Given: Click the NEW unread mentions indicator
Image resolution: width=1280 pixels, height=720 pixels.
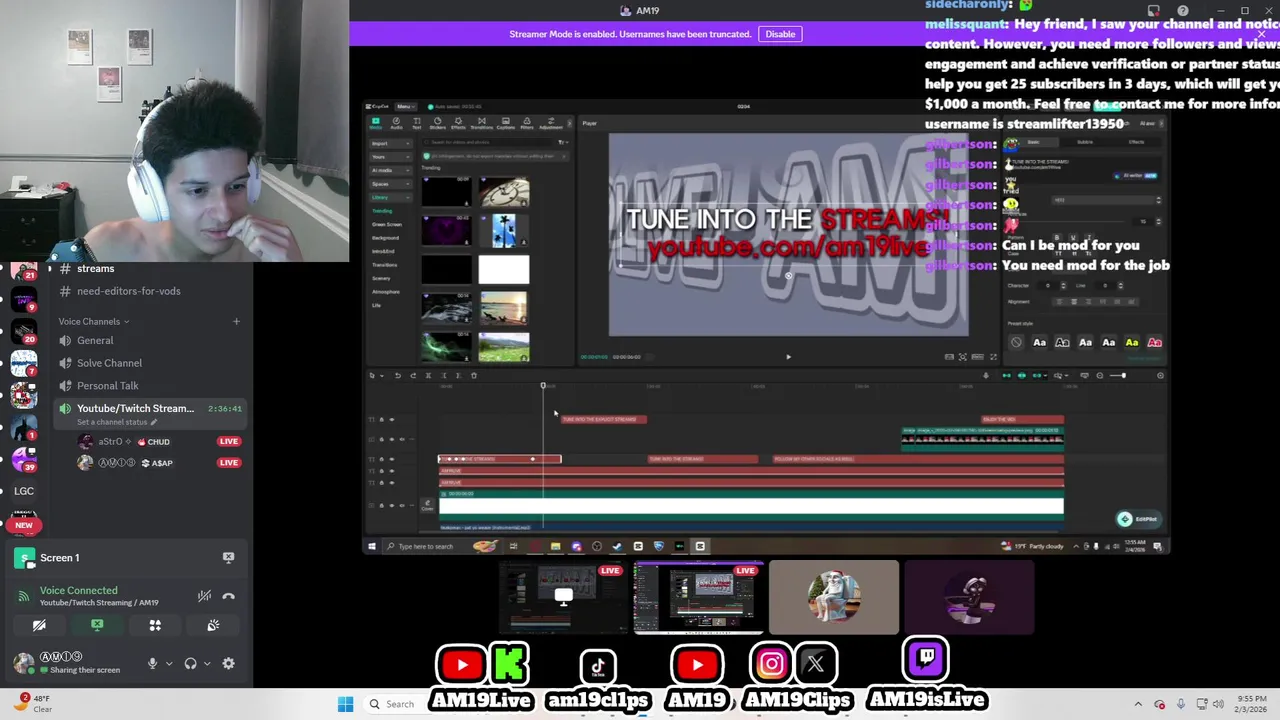Looking at the screenshot, I should [24, 525].
